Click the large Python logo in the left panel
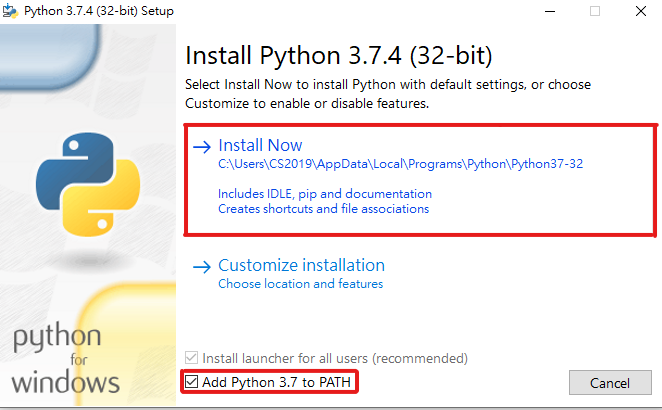 click(82, 182)
